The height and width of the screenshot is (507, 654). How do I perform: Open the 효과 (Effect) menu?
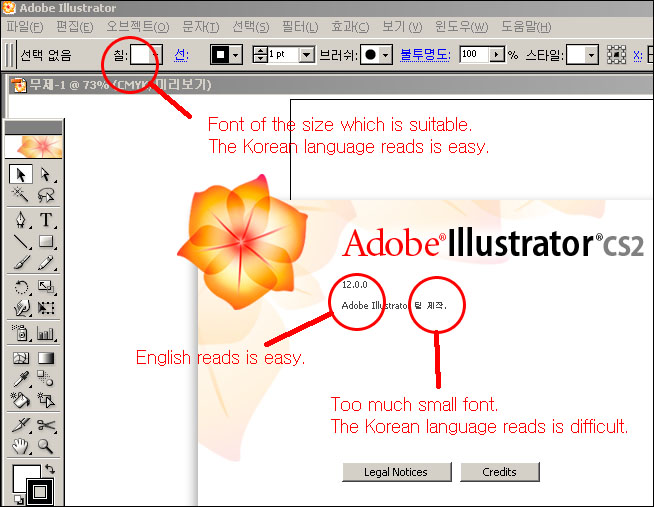click(x=350, y=27)
